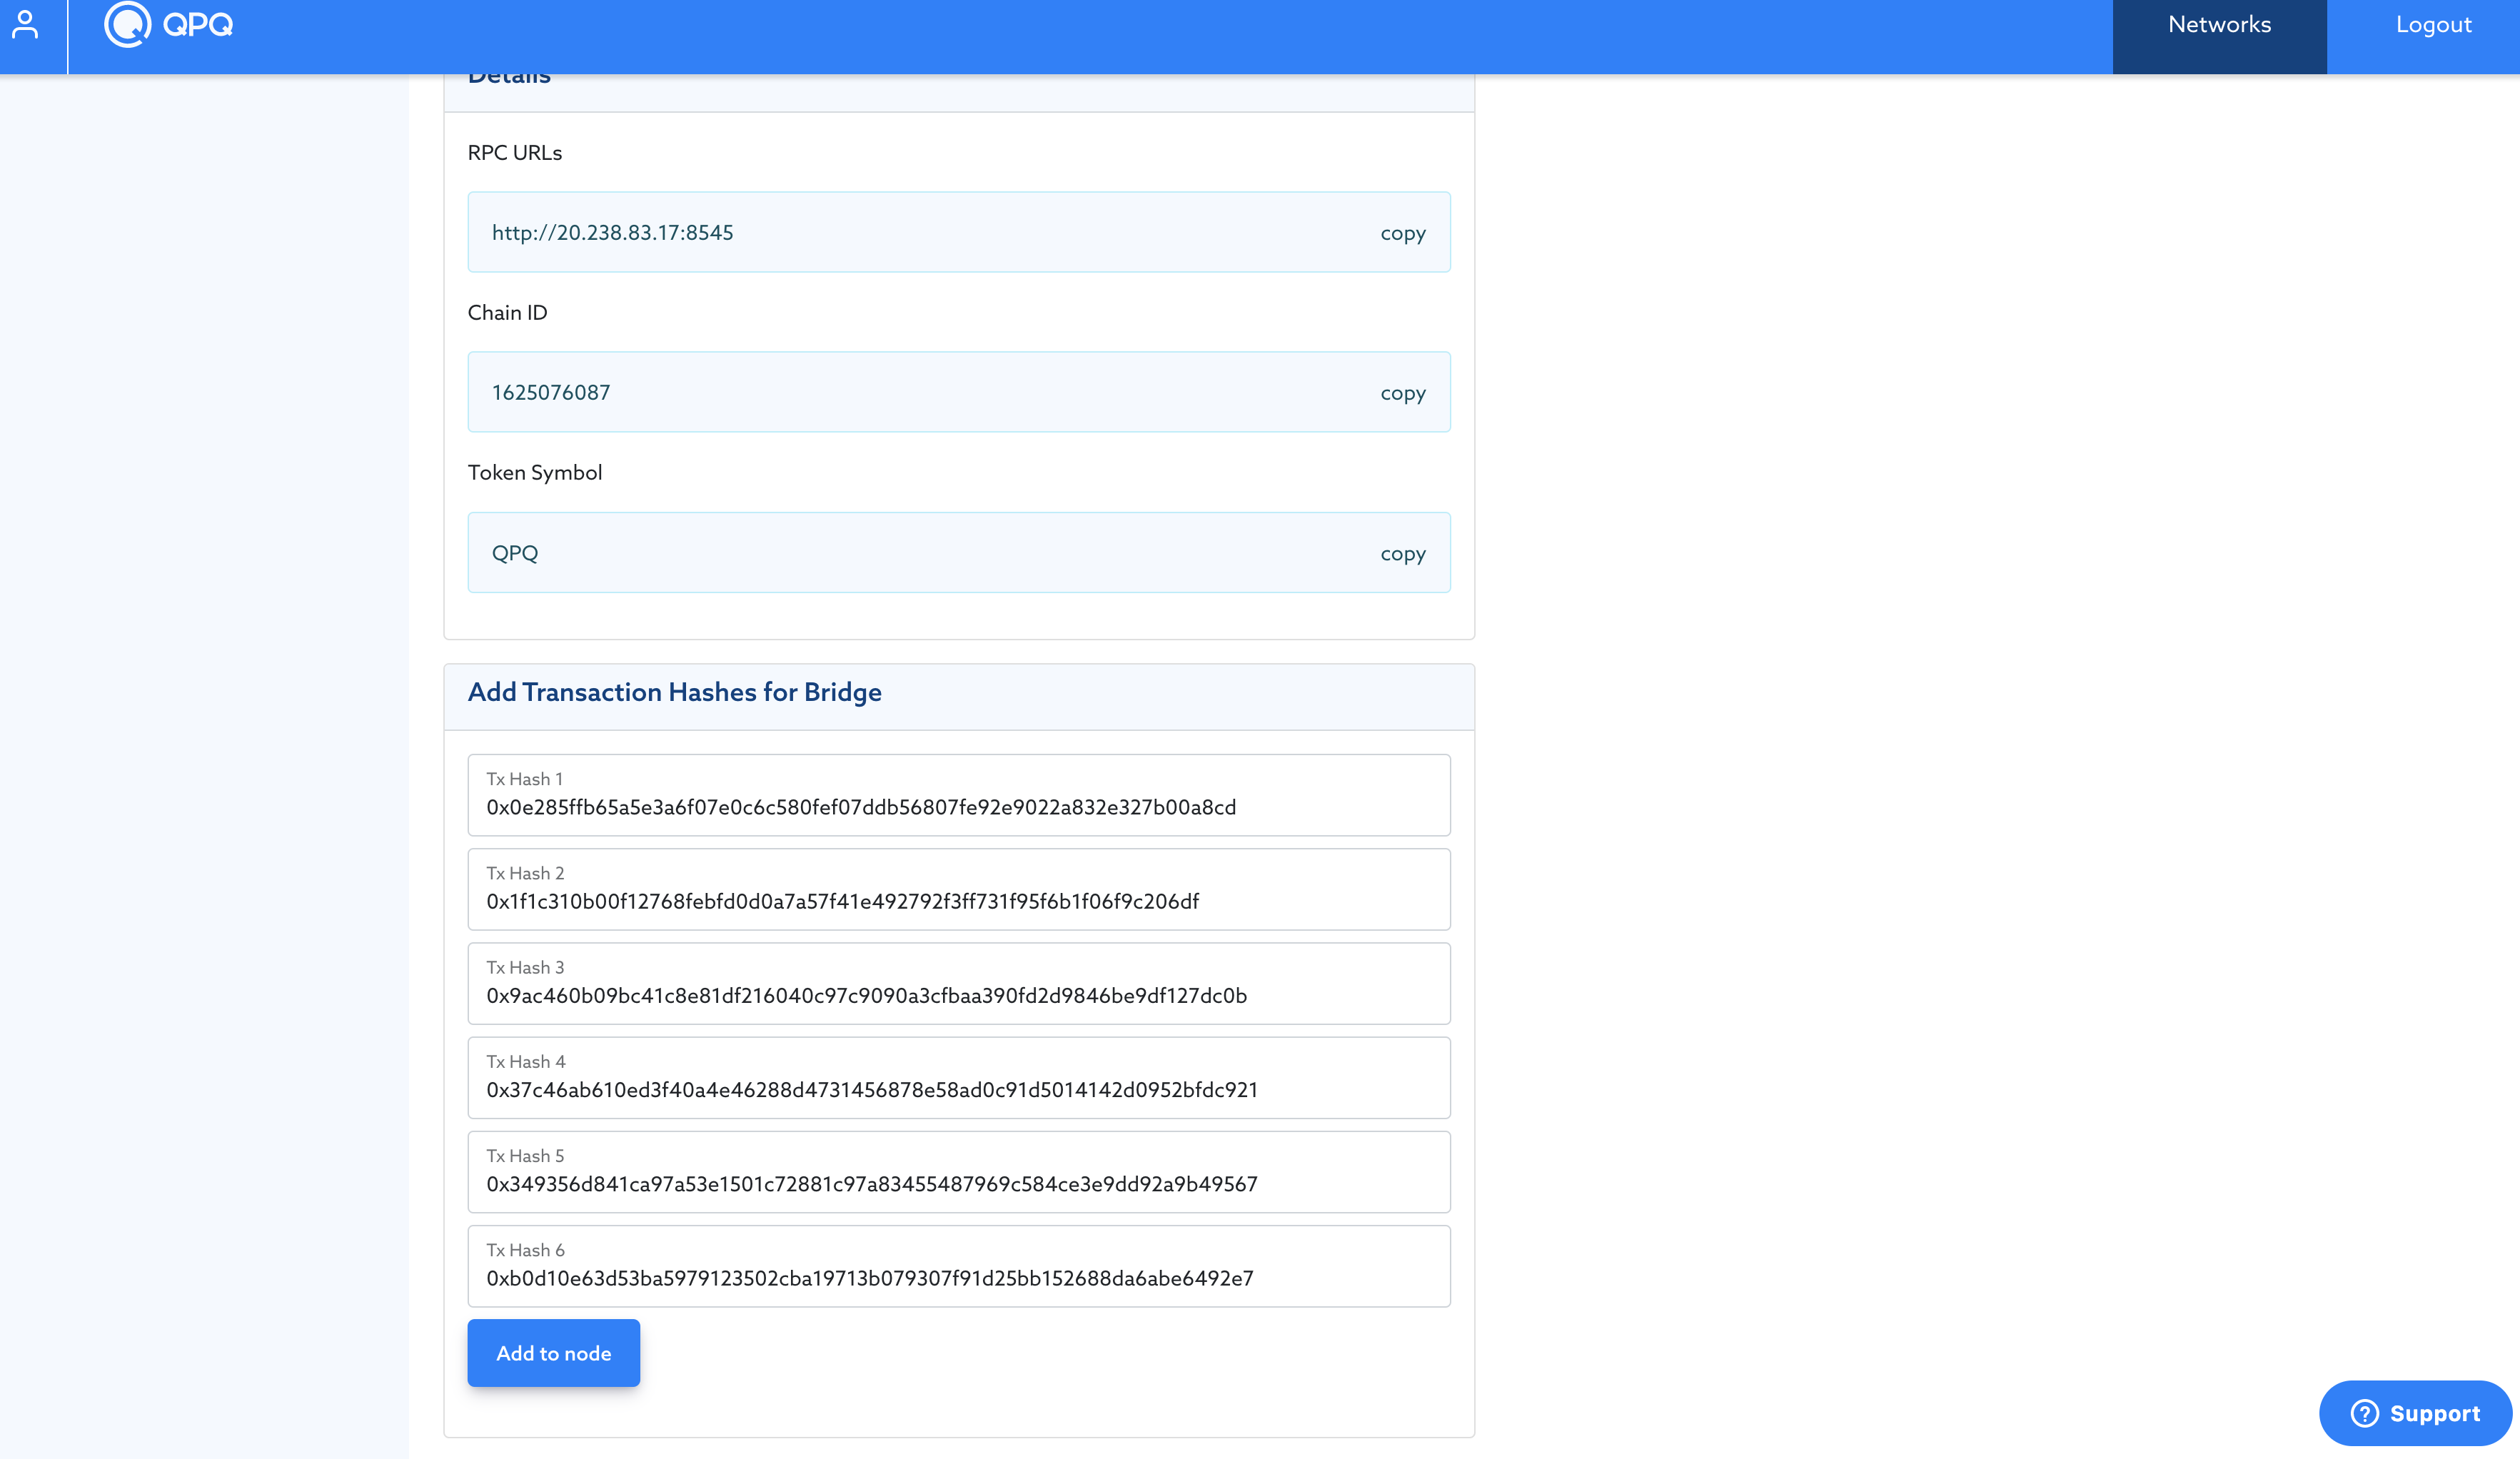The width and height of the screenshot is (2520, 1459).
Task: Click the Chain ID label
Action: coord(507,312)
